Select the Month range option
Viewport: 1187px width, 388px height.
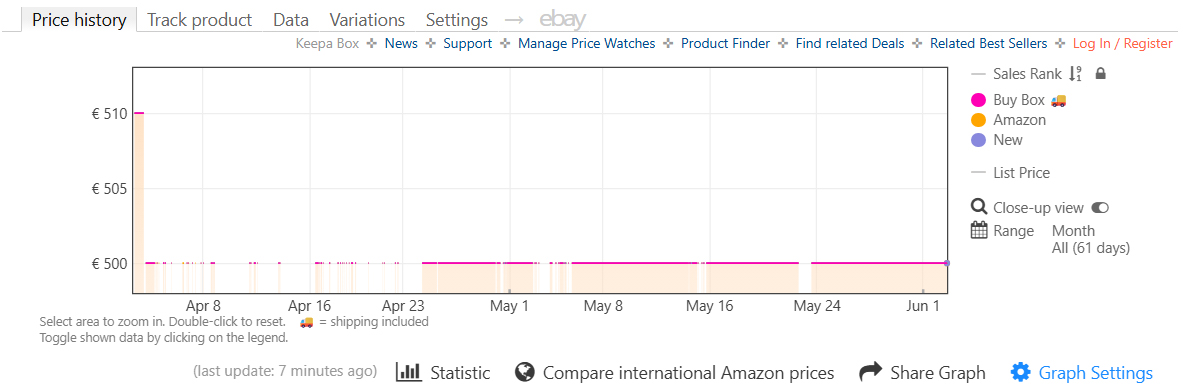1073,231
